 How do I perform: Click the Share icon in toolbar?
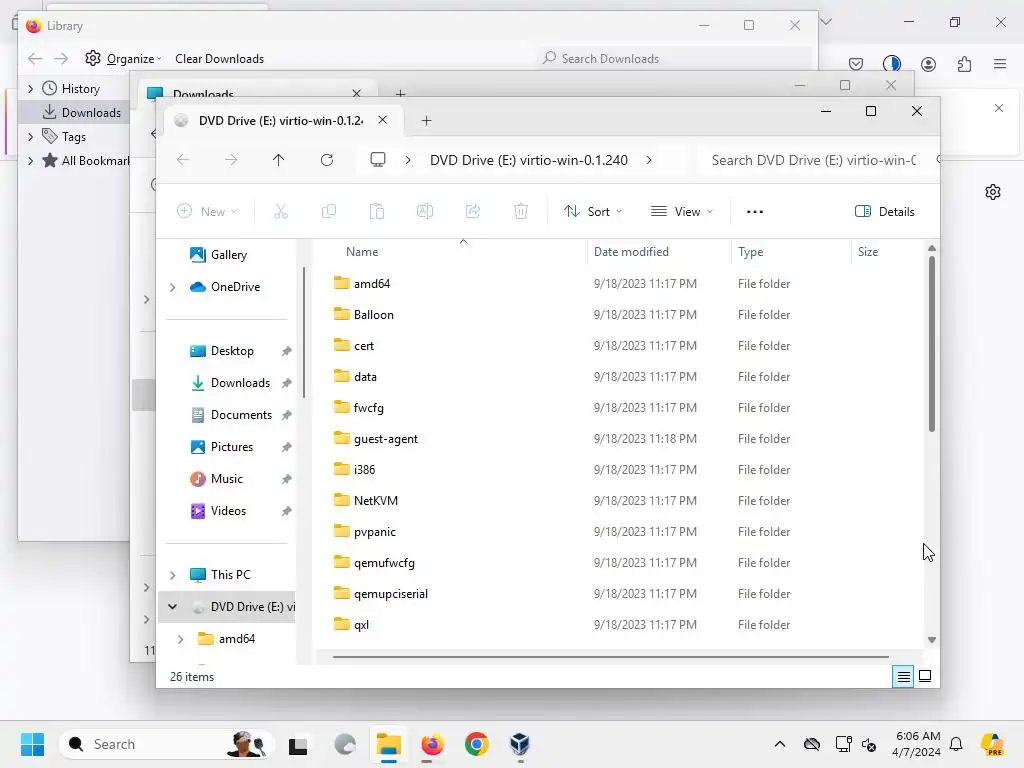473,212
